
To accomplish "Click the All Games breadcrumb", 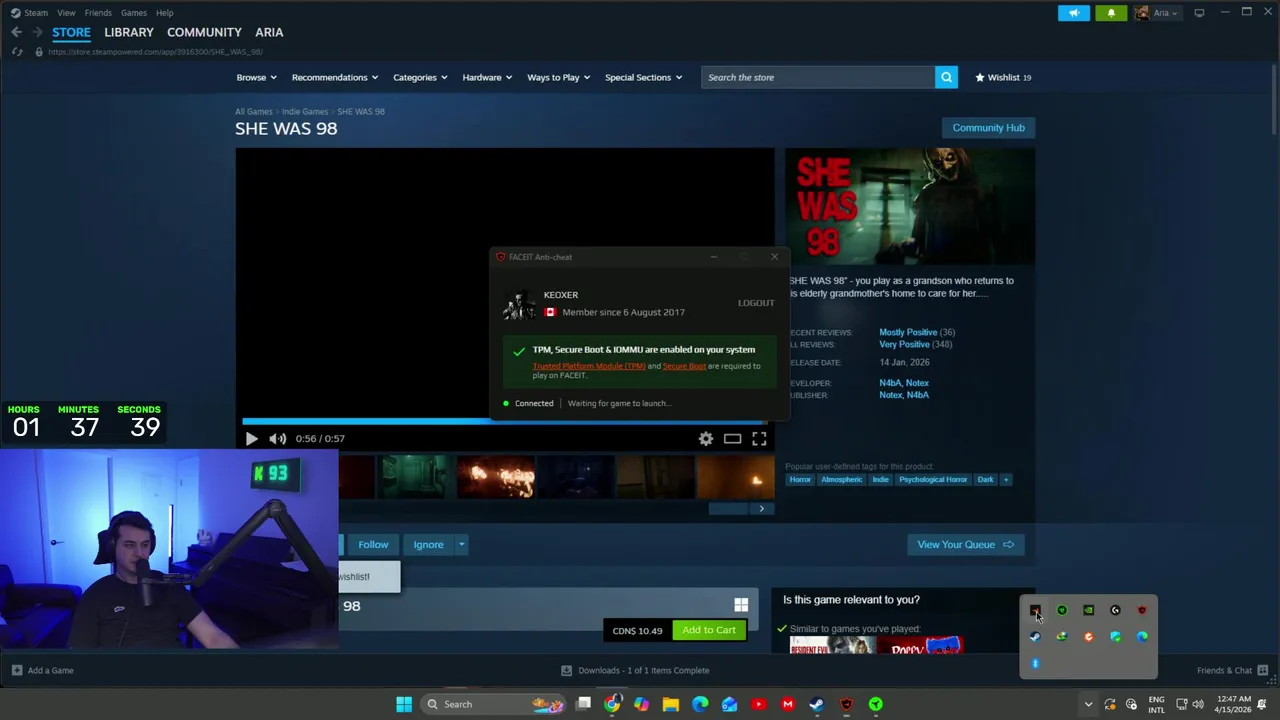I will [x=253, y=112].
